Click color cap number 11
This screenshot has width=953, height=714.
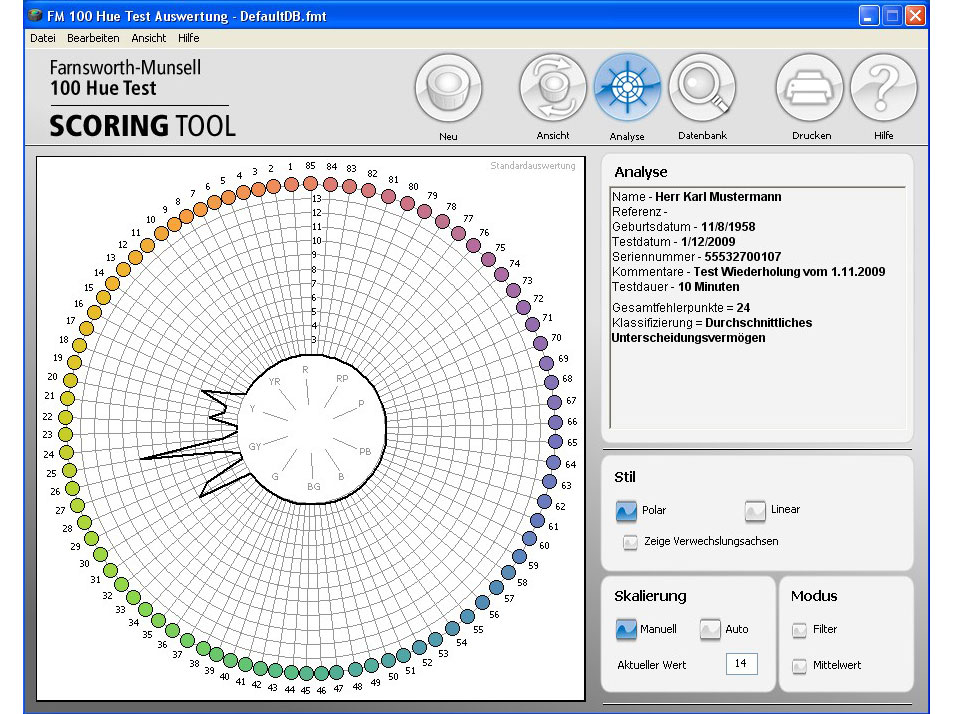147,245
